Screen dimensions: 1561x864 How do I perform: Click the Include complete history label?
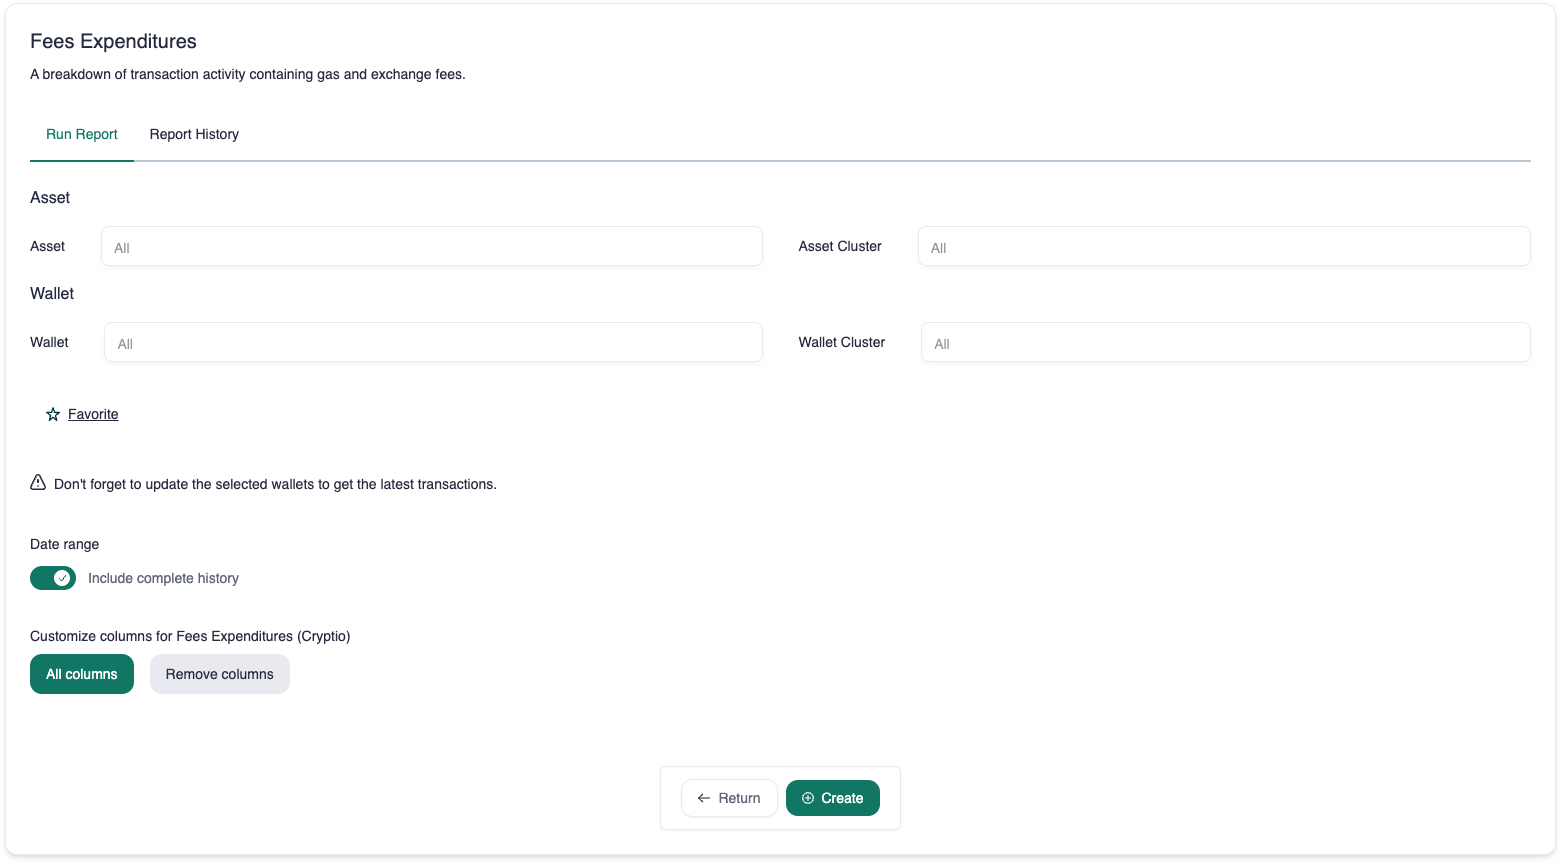point(163,578)
